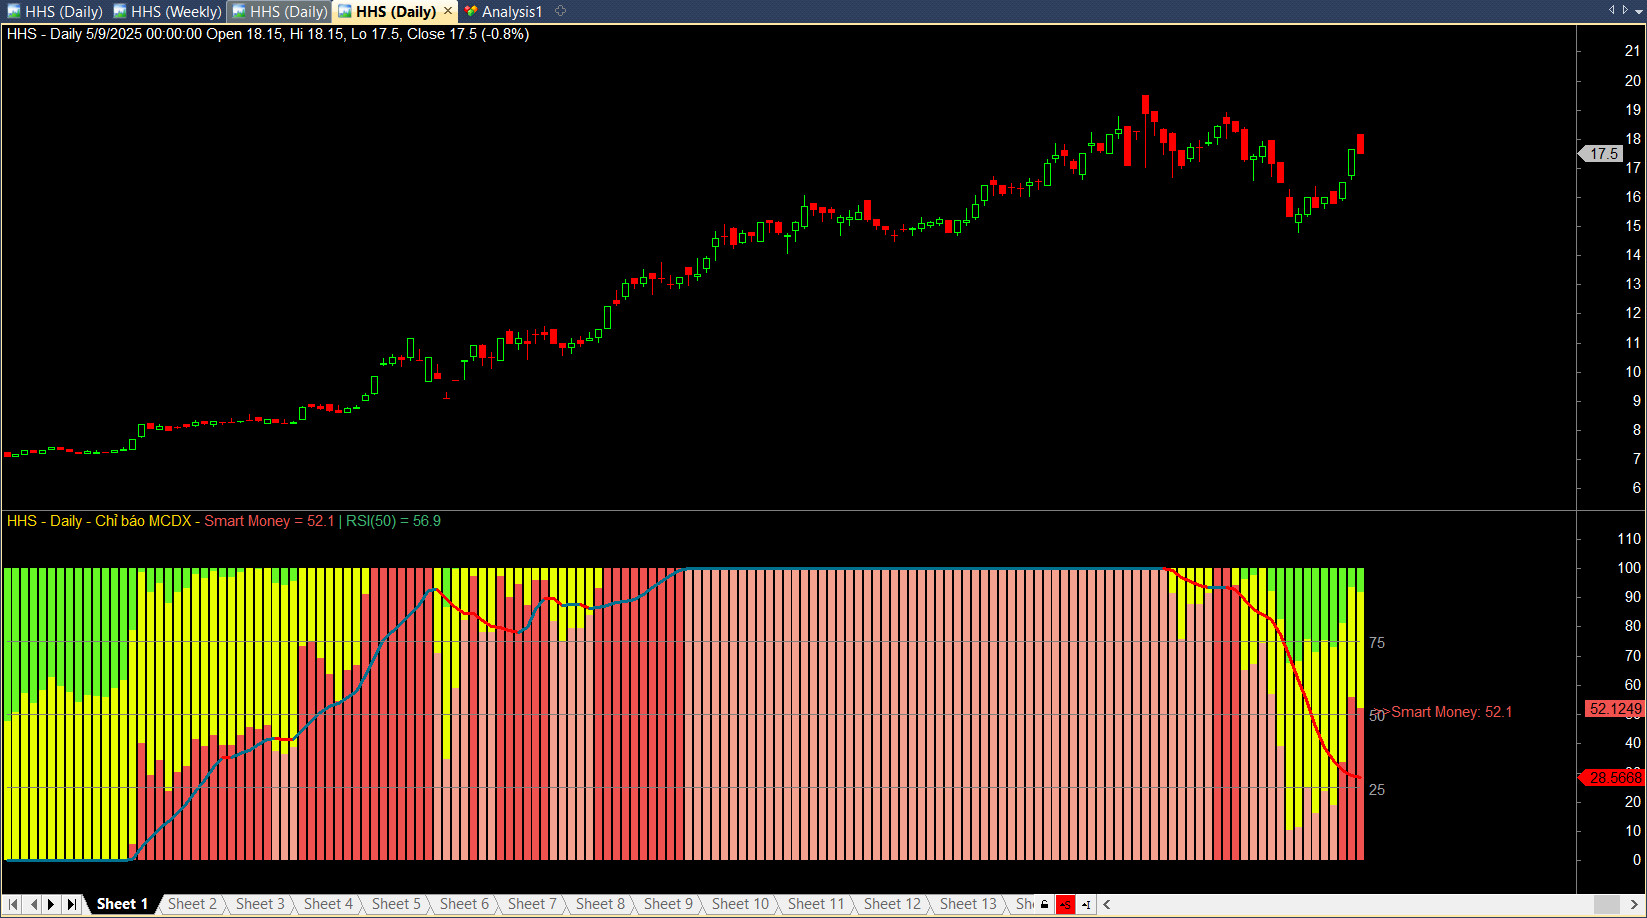The height and width of the screenshot is (918, 1647).
Task: Jump to the last sheet using navigation arrow
Action: point(72,904)
